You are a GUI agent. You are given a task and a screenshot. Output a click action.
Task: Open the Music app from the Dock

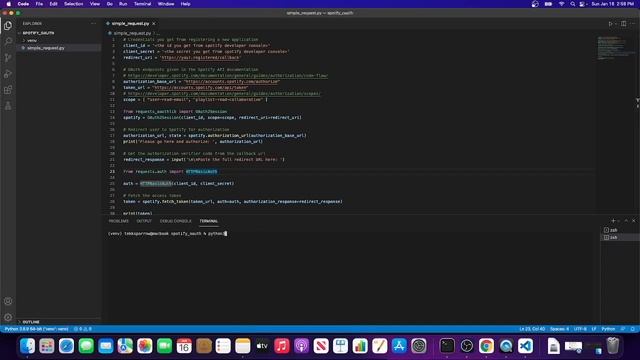[282, 346]
